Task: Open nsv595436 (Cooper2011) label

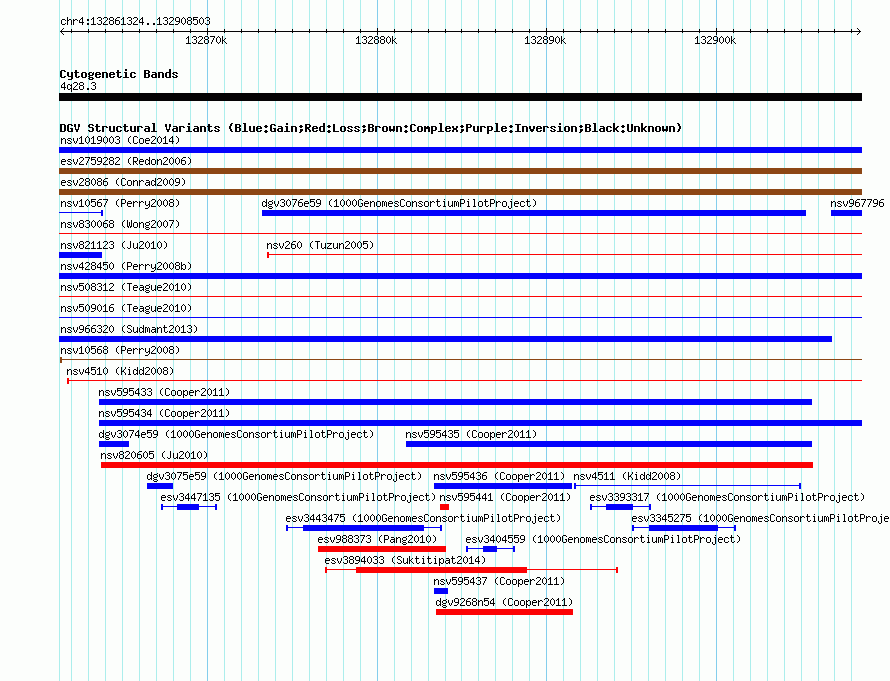Action: click(499, 476)
